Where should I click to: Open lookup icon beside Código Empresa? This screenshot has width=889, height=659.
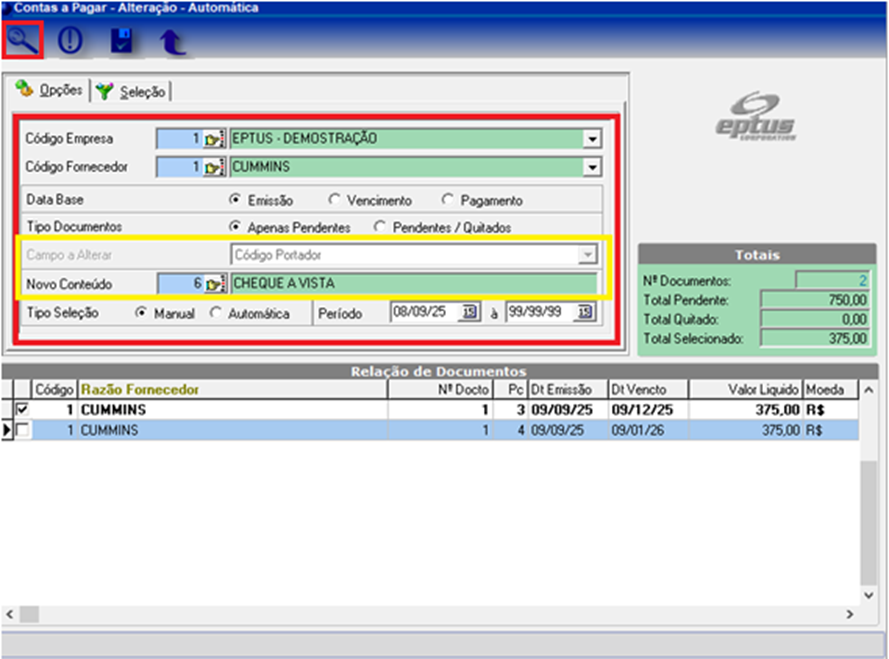tap(215, 139)
